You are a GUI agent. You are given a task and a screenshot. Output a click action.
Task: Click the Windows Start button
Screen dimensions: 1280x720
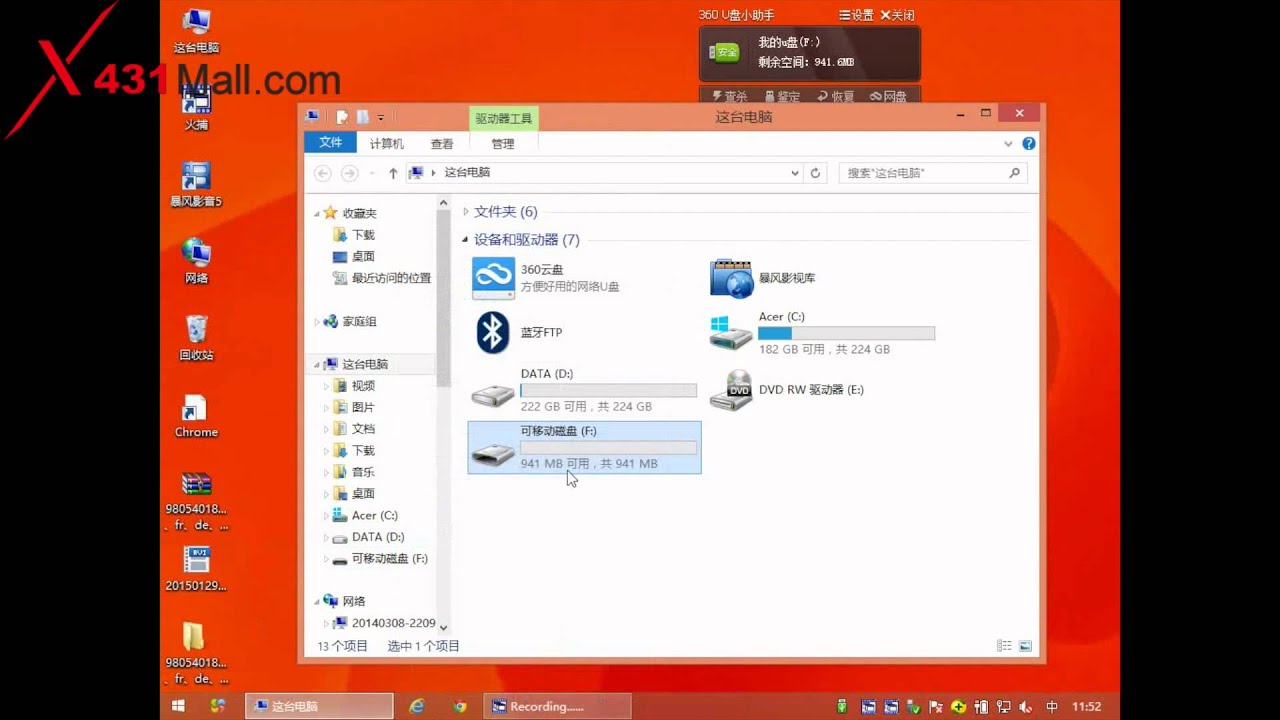178,706
